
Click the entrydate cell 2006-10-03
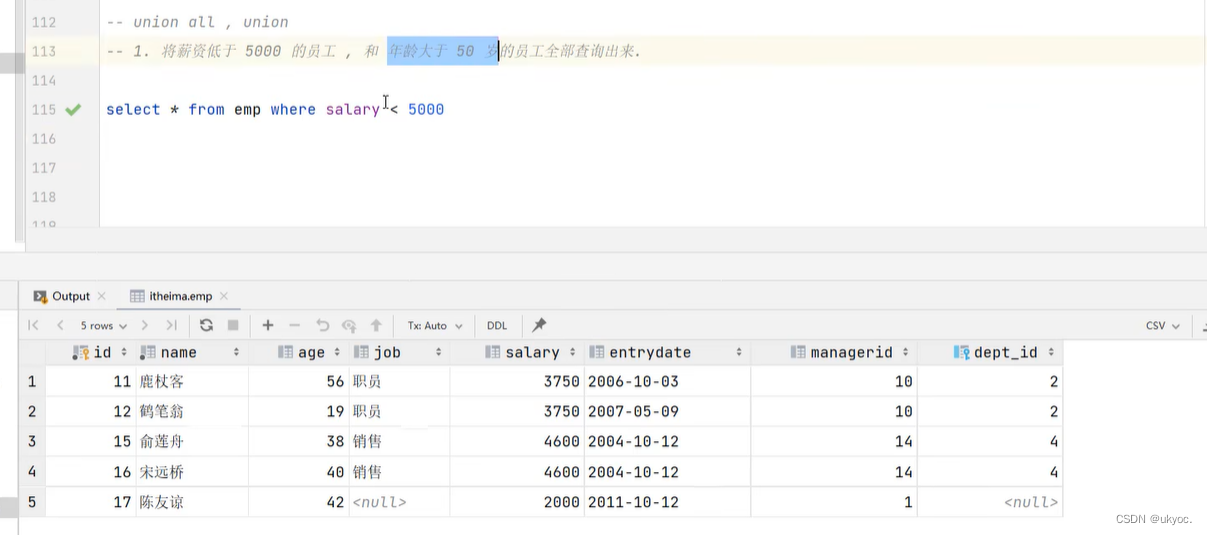(x=667, y=381)
